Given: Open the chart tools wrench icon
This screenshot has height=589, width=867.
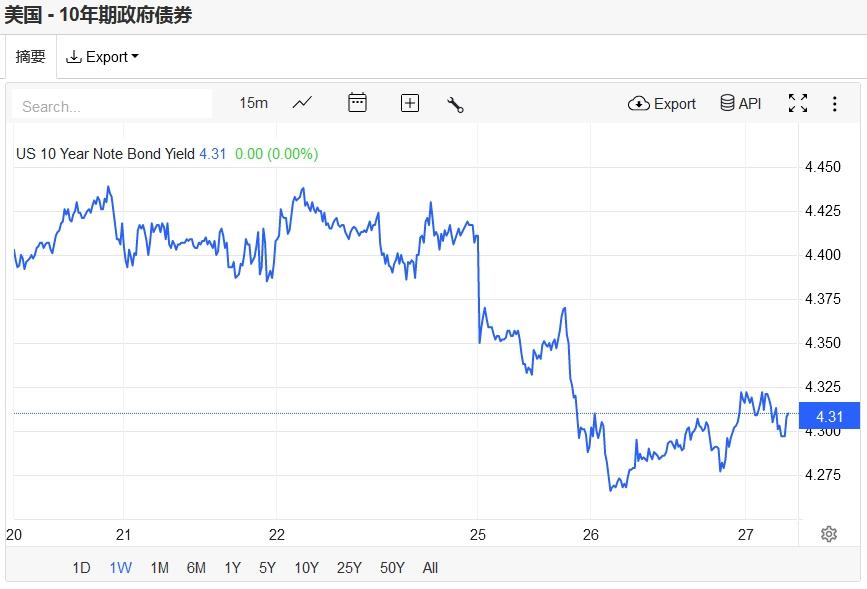Looking at the screenshot, I should (x=455, y=104).
